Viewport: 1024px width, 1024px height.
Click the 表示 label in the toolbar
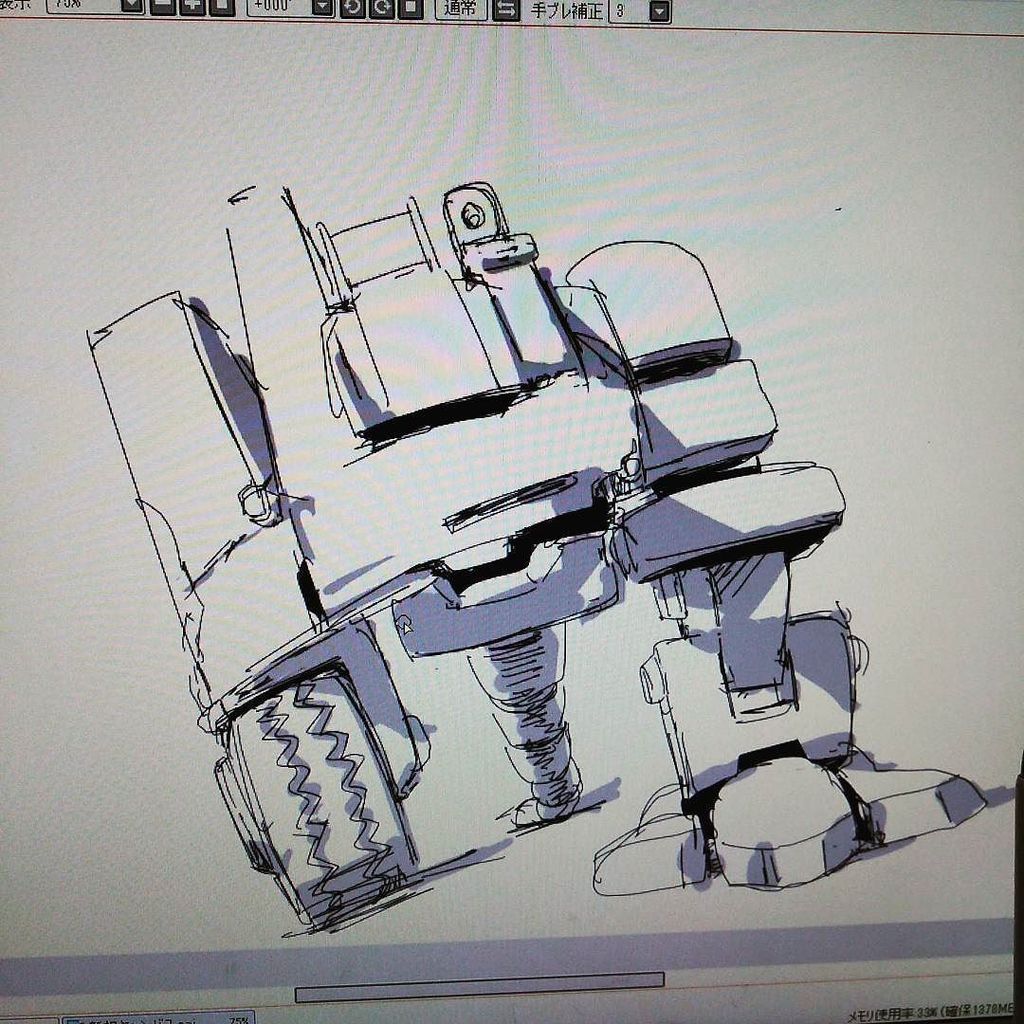point(16,5)
